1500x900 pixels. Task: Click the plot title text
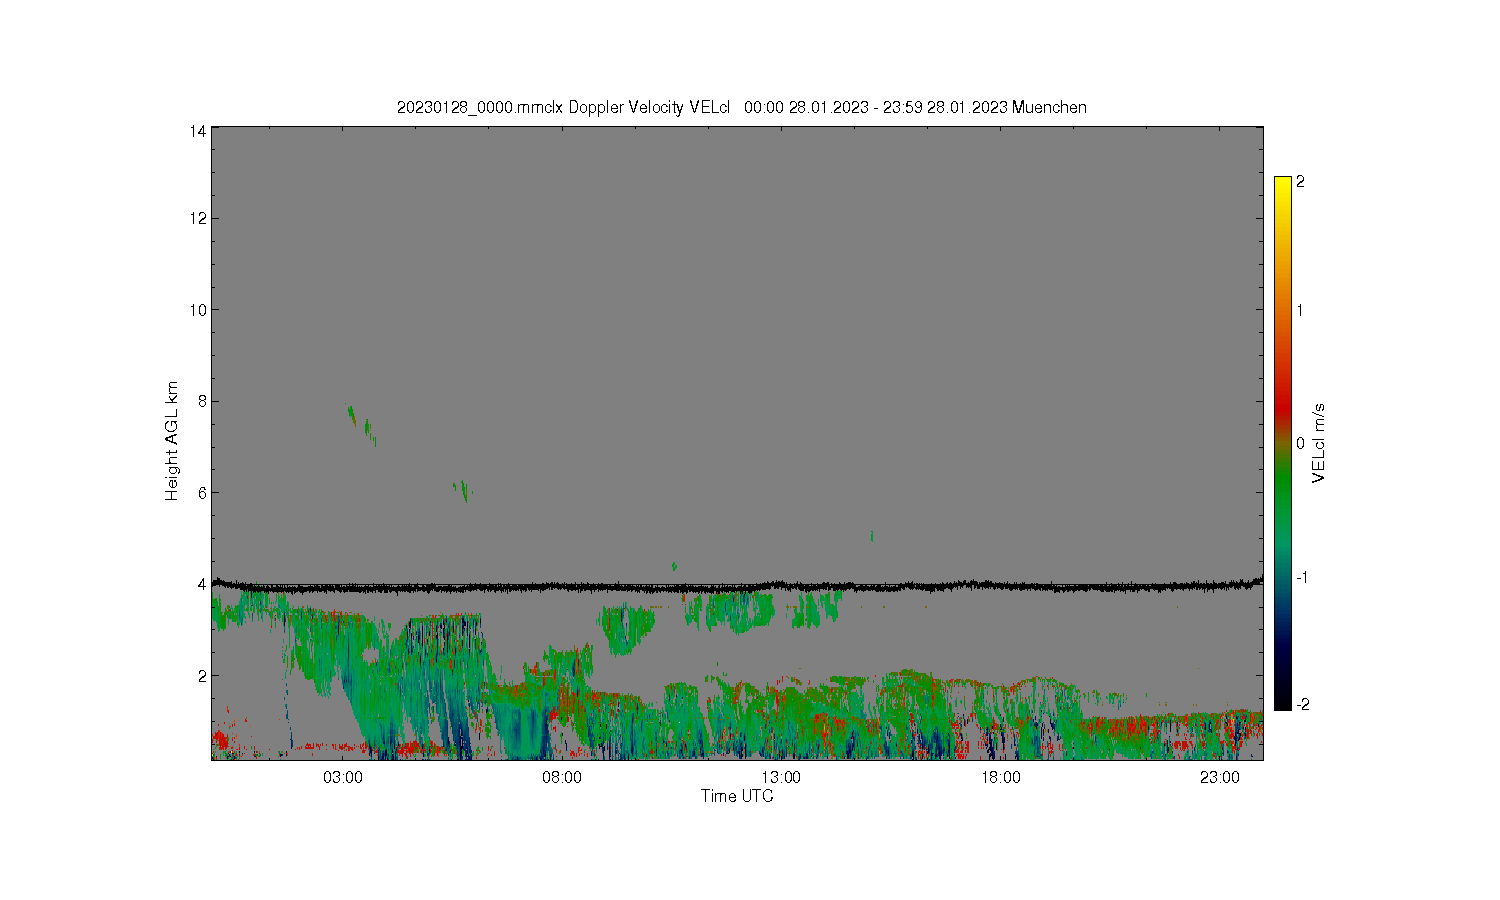(x=742, y=107)
